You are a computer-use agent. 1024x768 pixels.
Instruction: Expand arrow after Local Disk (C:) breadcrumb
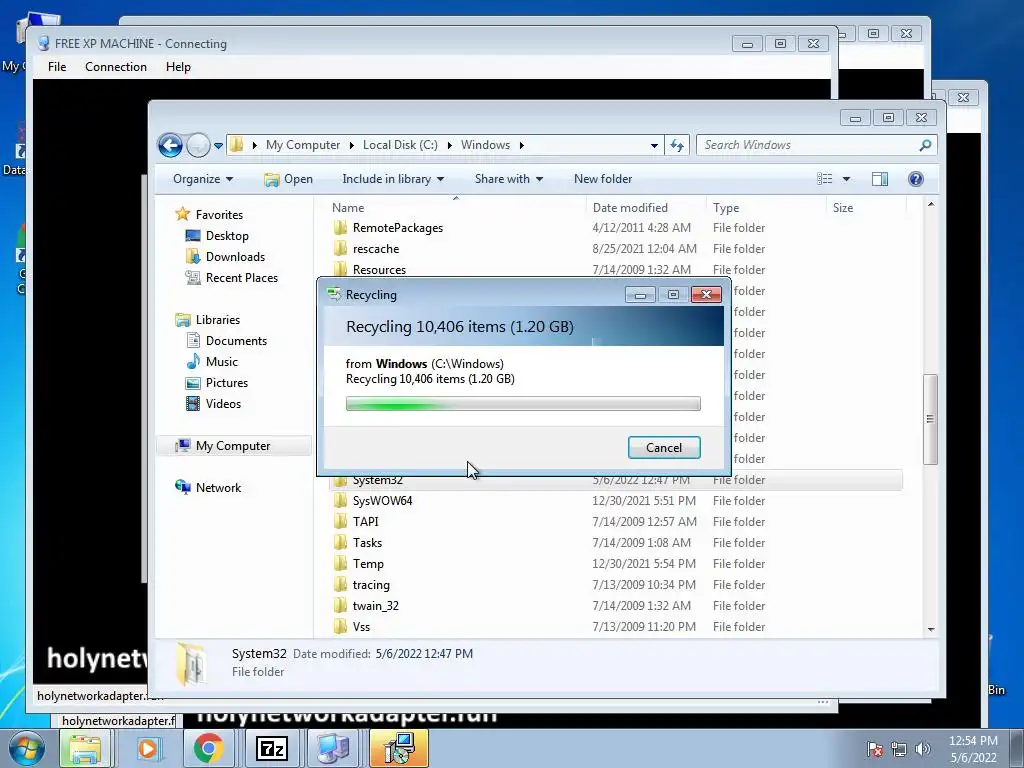point(449,145)
